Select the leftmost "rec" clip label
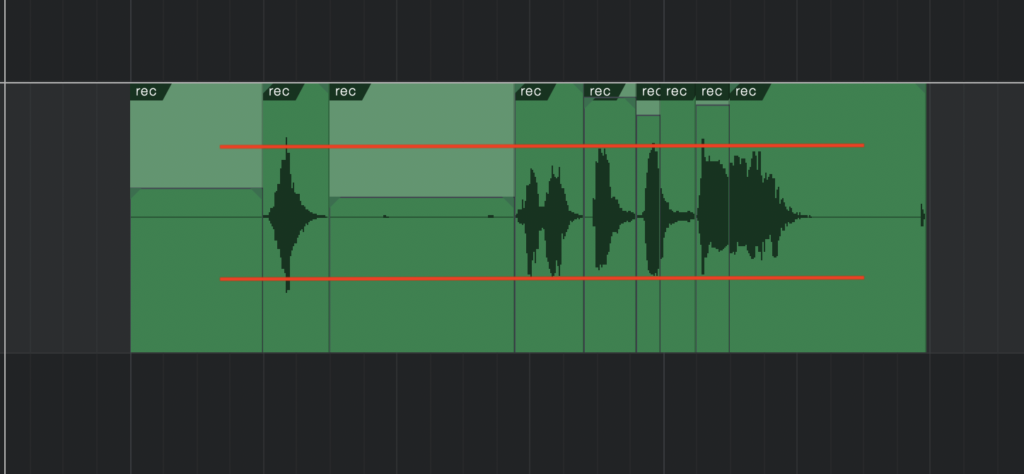Viewport: 1024px width, 474px height. (147, 92)
